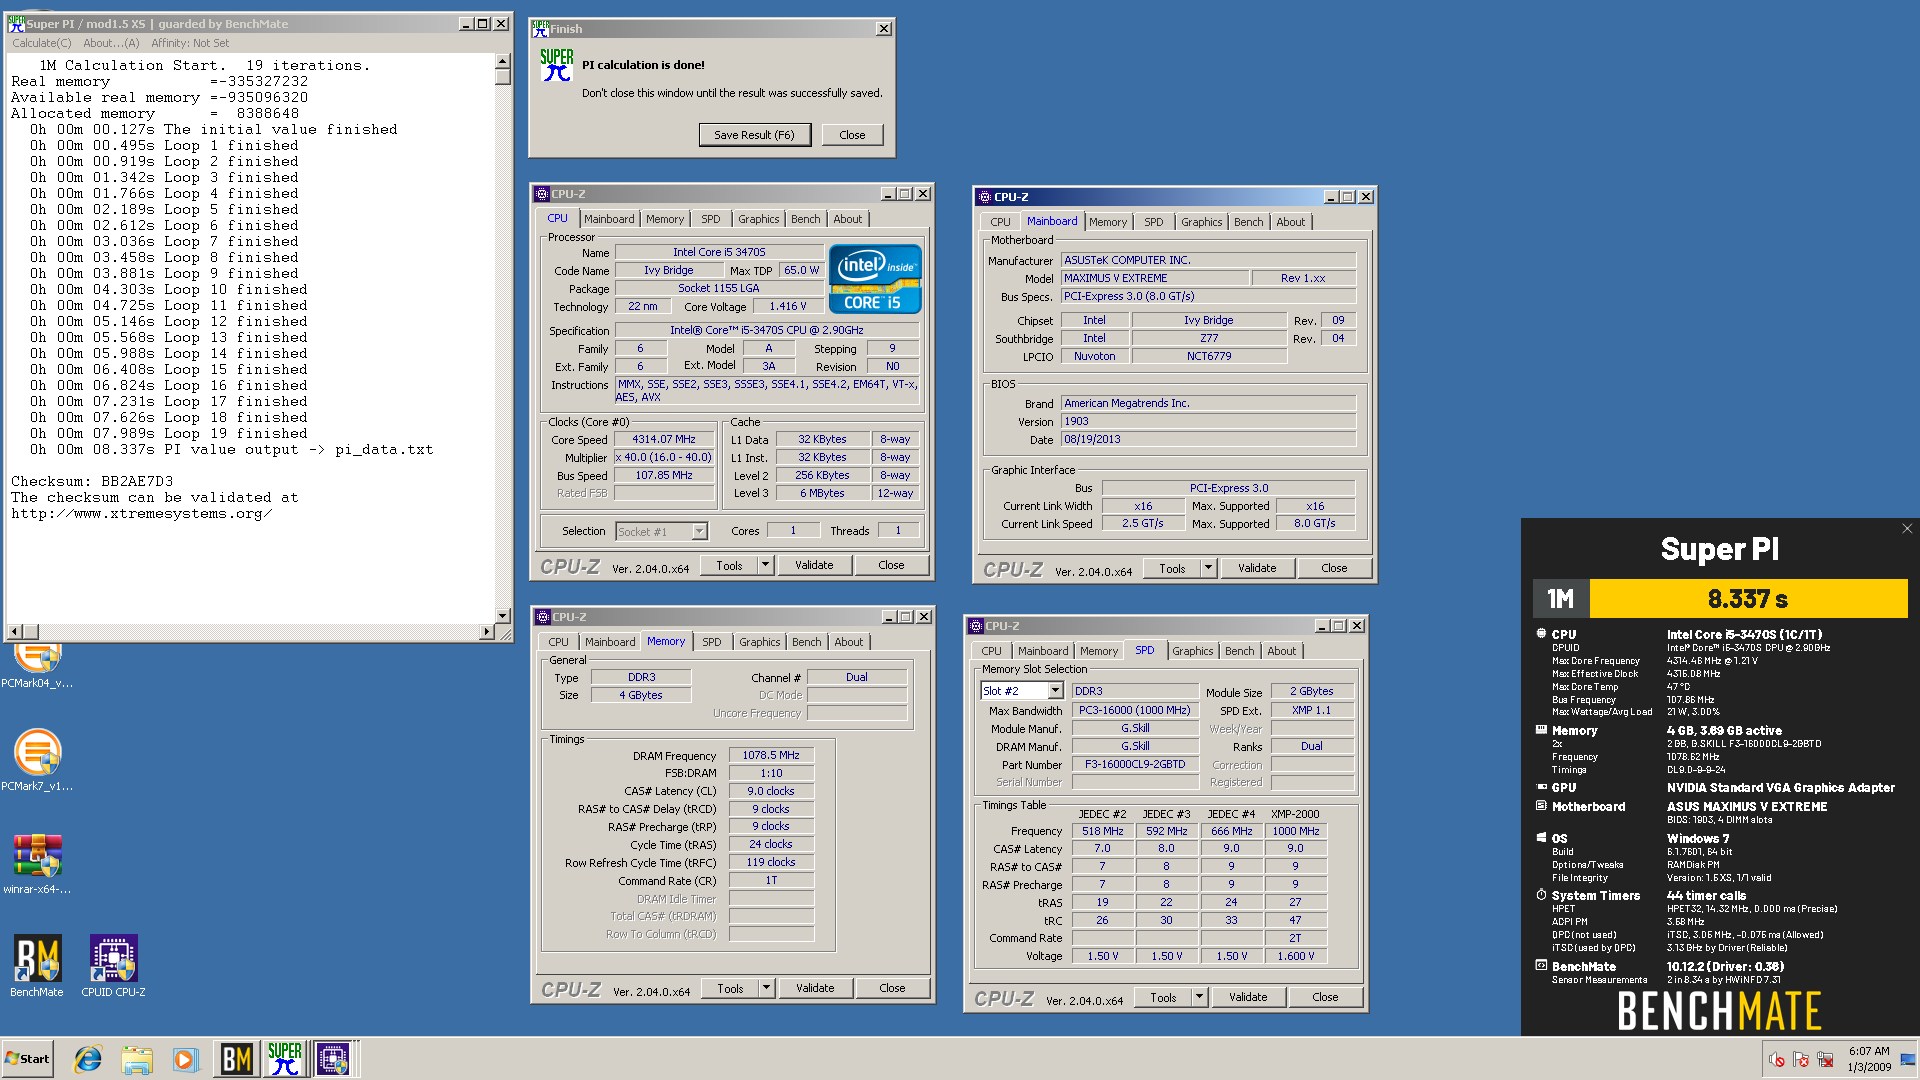This screenshot has height=1080, width=1920.
Task: Click the Checksum BB2AE7D3 line
Action: click(x=92, y=481)
